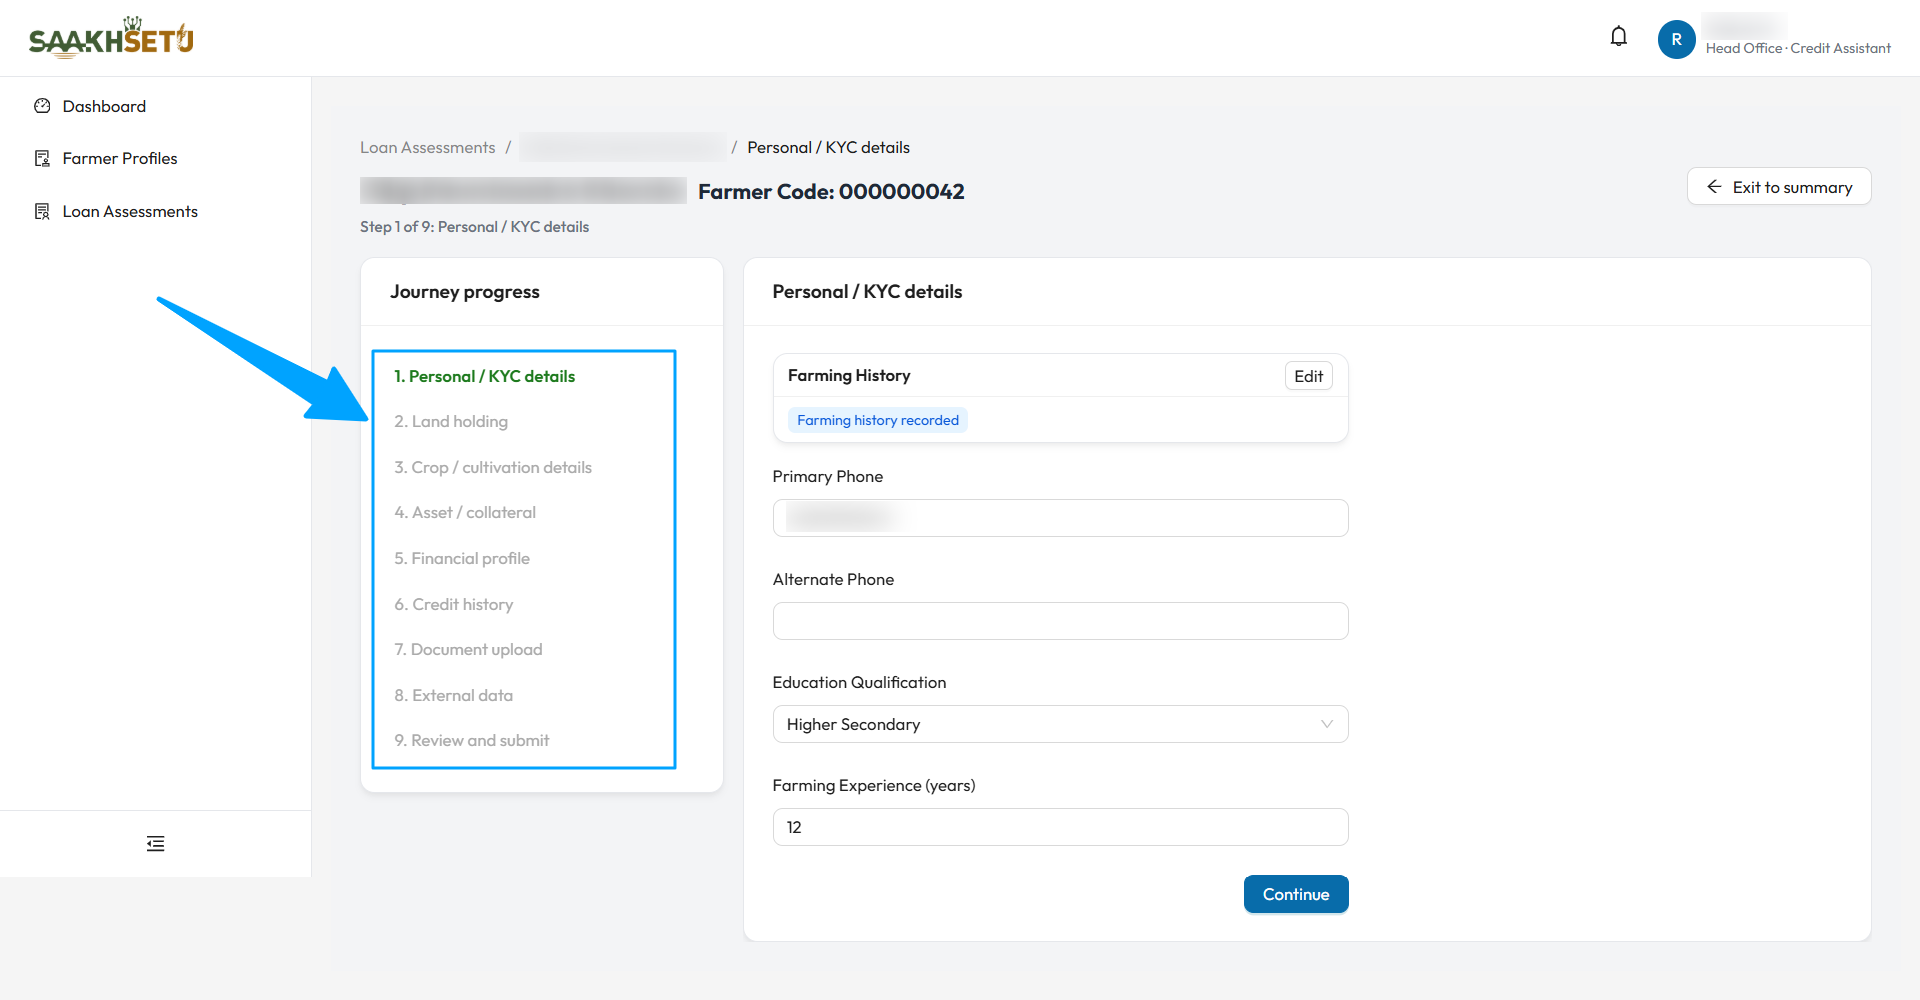Click Loan Assessments breadcrumb link
The height and width of the screenshot is (1000, 1920).
tap(427, 147)
